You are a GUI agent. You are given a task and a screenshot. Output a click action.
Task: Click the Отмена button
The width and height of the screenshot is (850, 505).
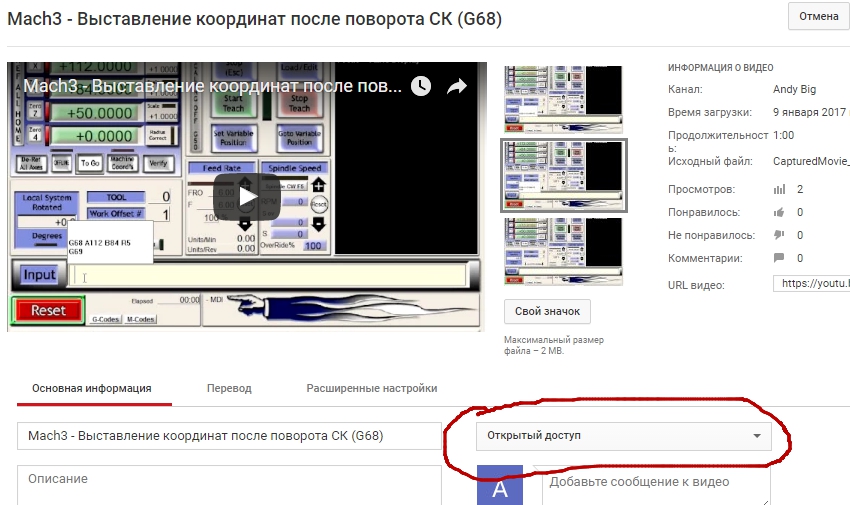point(819,16)
